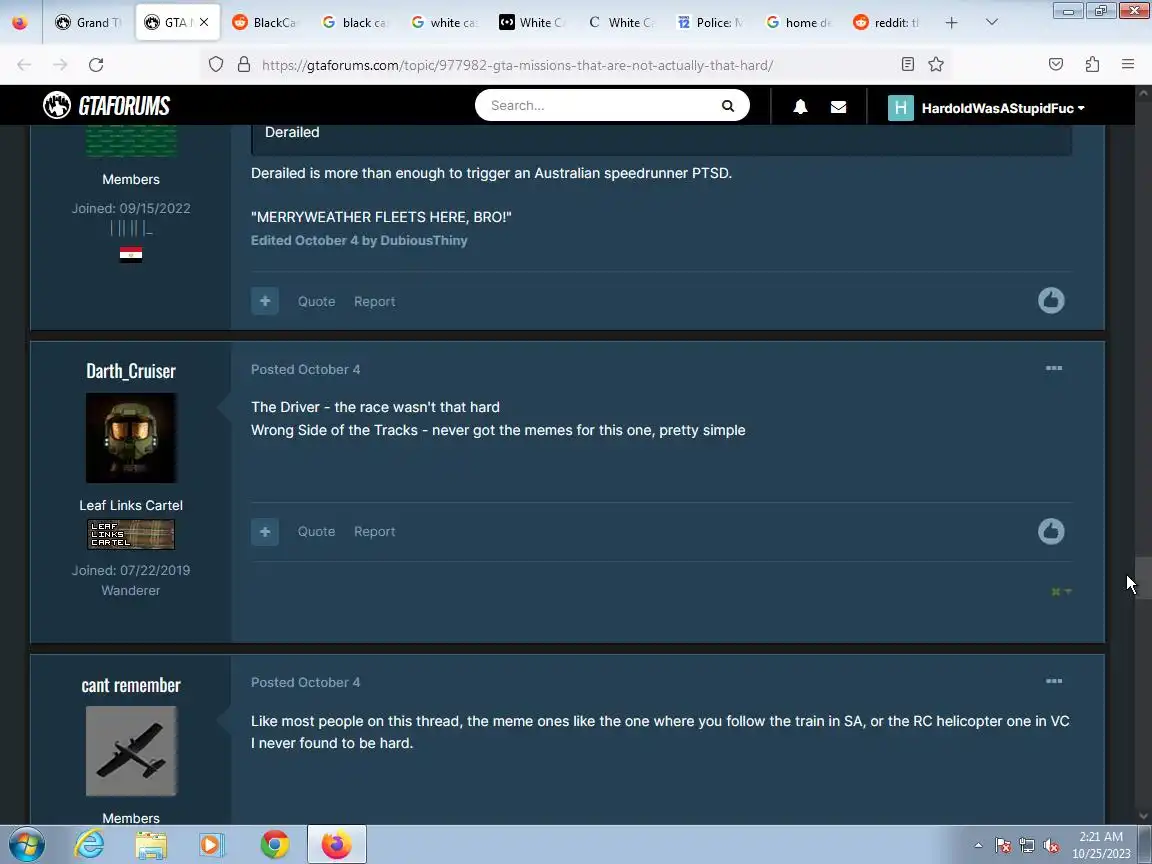Viewport: 1152px width, 864px height.
Task: Click DubiousThiny in the edited note
Action: tap(424, 240)
